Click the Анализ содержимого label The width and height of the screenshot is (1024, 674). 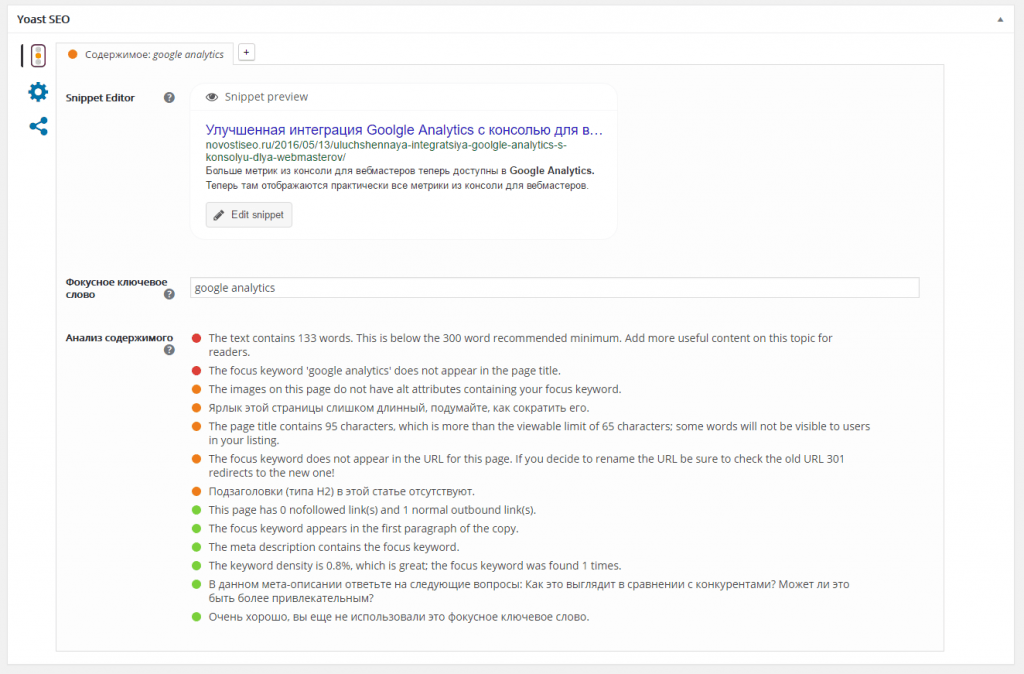(119, 338)
